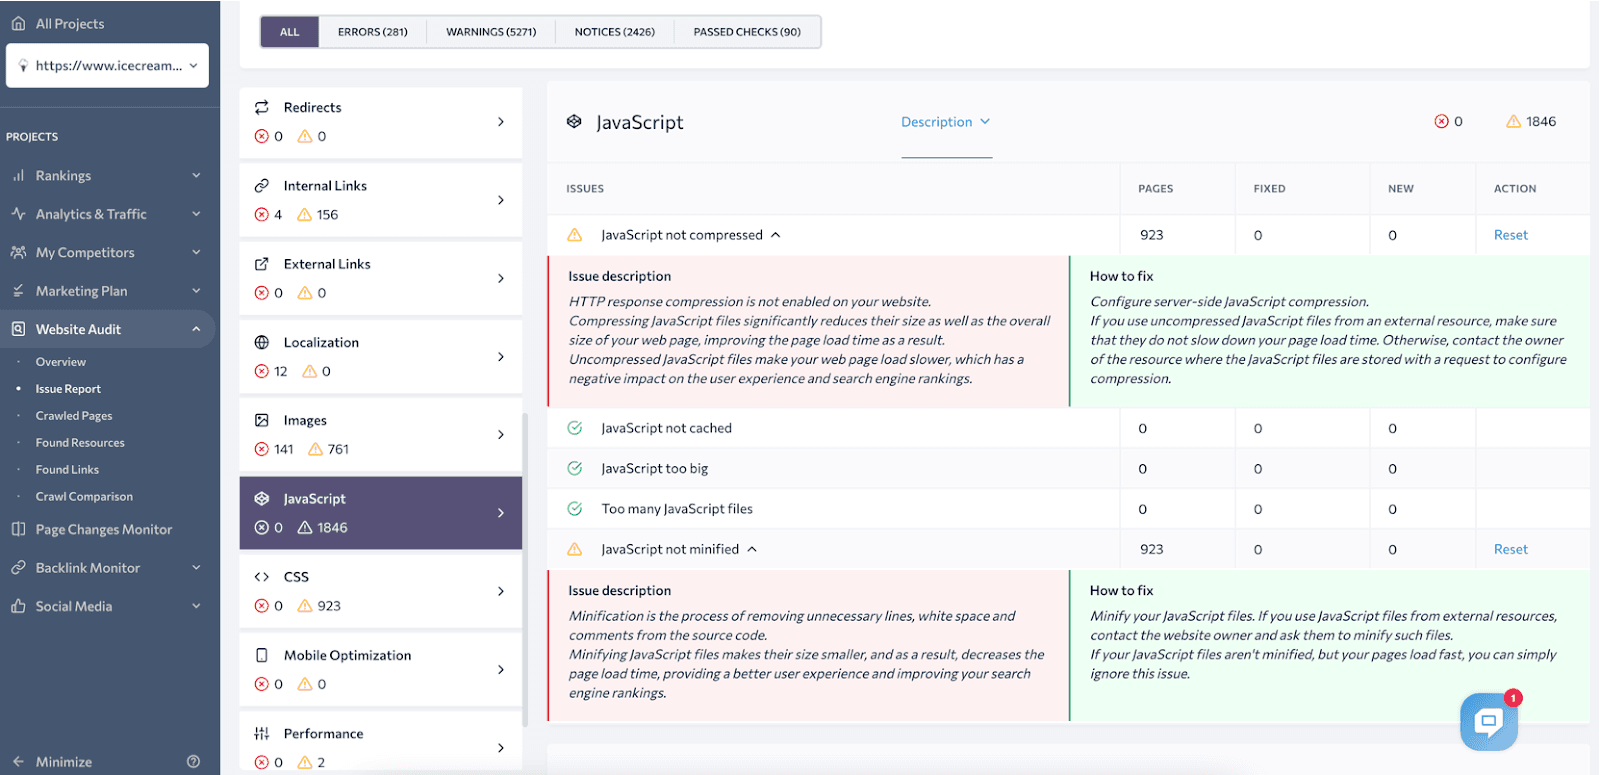This screenshot has width=1600, height=775.
Task: Click warning icon beside JavaScript not minified
Action: (575, 549)
